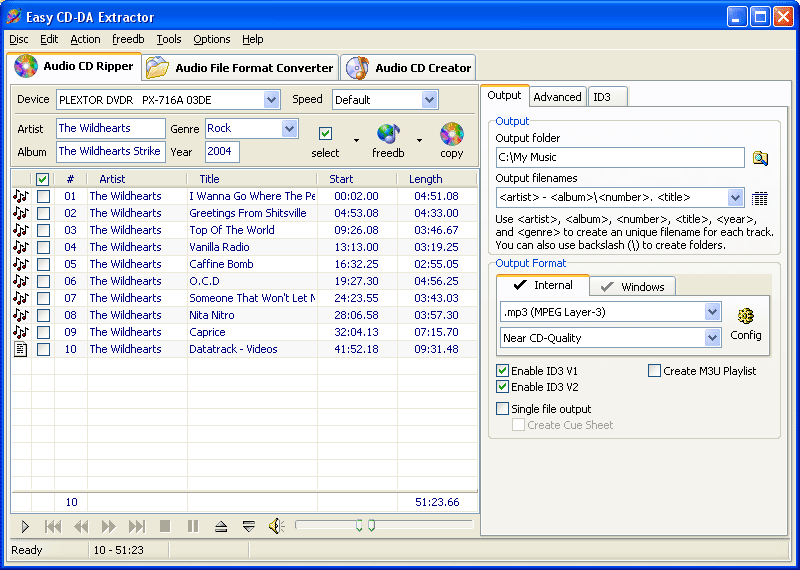Select the Internal codec tab
The width and height of the screenshot is (800, 570).
tap(543, 285)
